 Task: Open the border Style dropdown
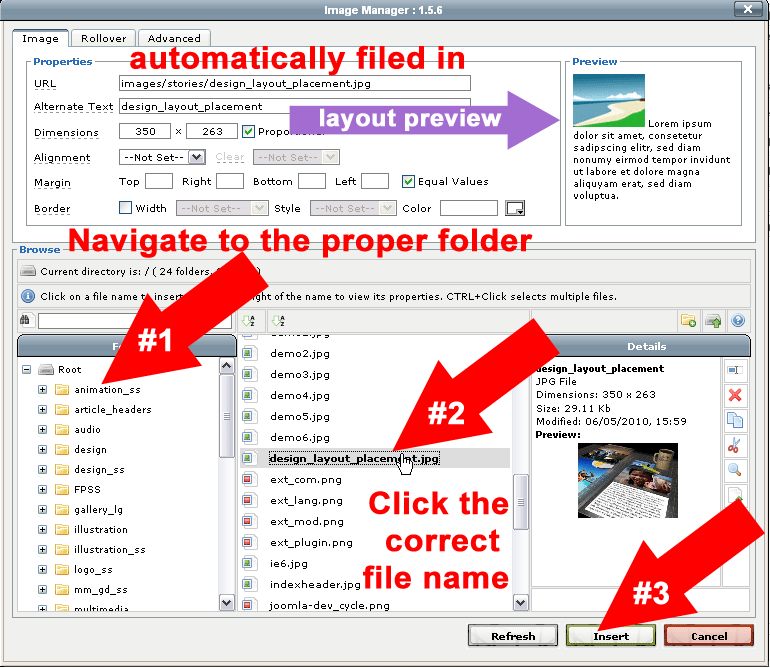[x=353, y=208]
